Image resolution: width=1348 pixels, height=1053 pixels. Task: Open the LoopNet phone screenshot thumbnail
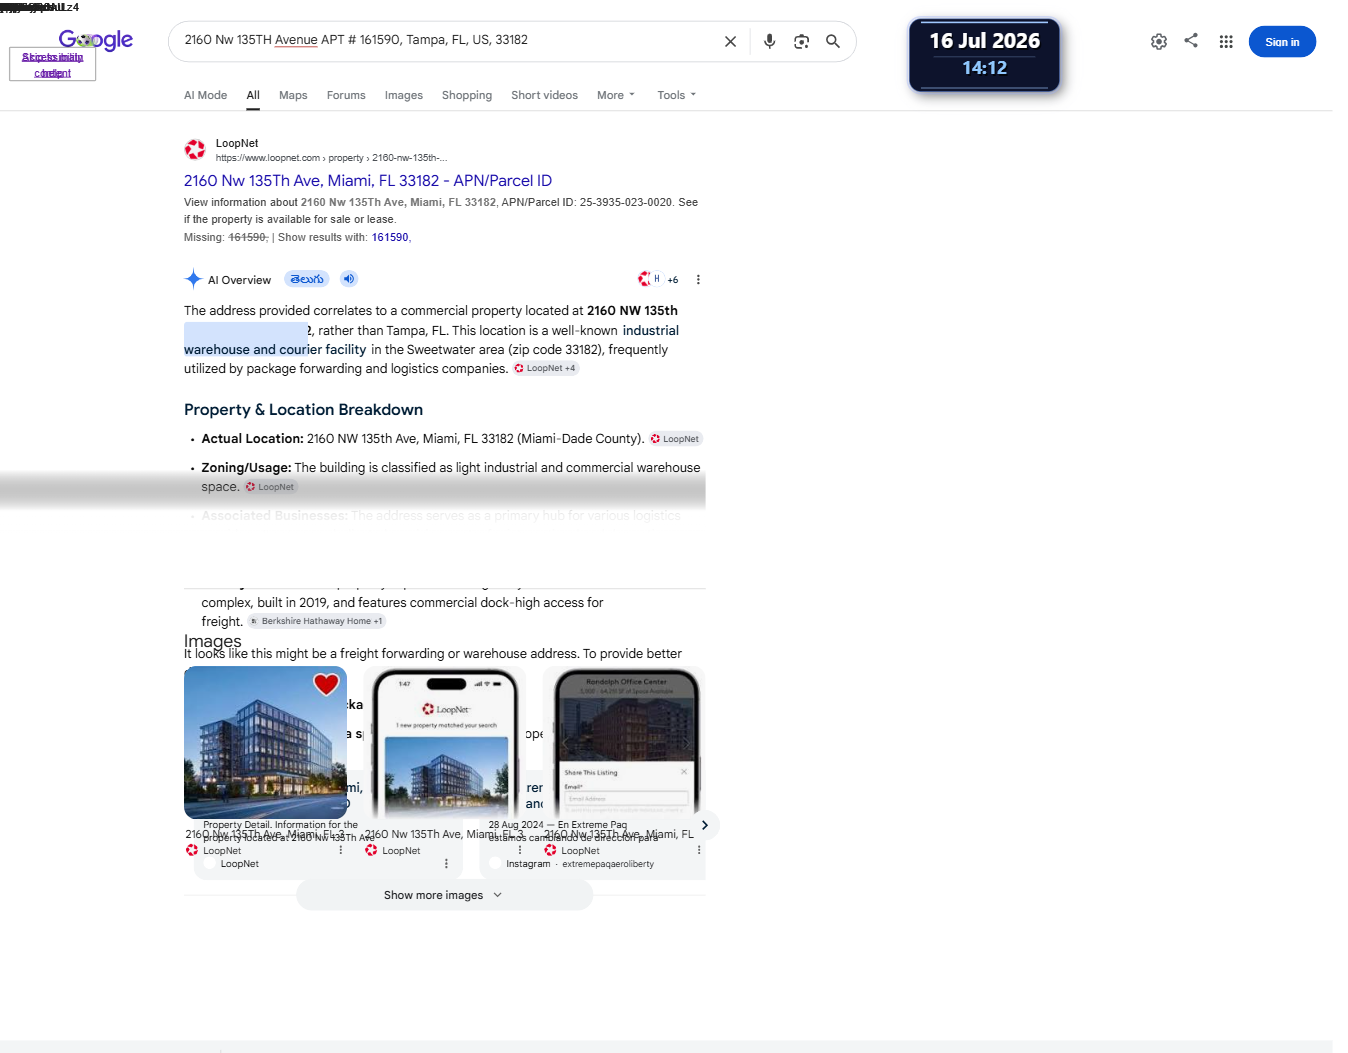445,743
